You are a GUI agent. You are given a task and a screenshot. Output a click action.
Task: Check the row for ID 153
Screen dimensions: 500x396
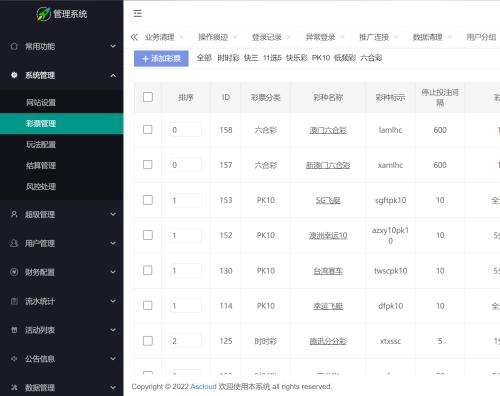point(148,200)
